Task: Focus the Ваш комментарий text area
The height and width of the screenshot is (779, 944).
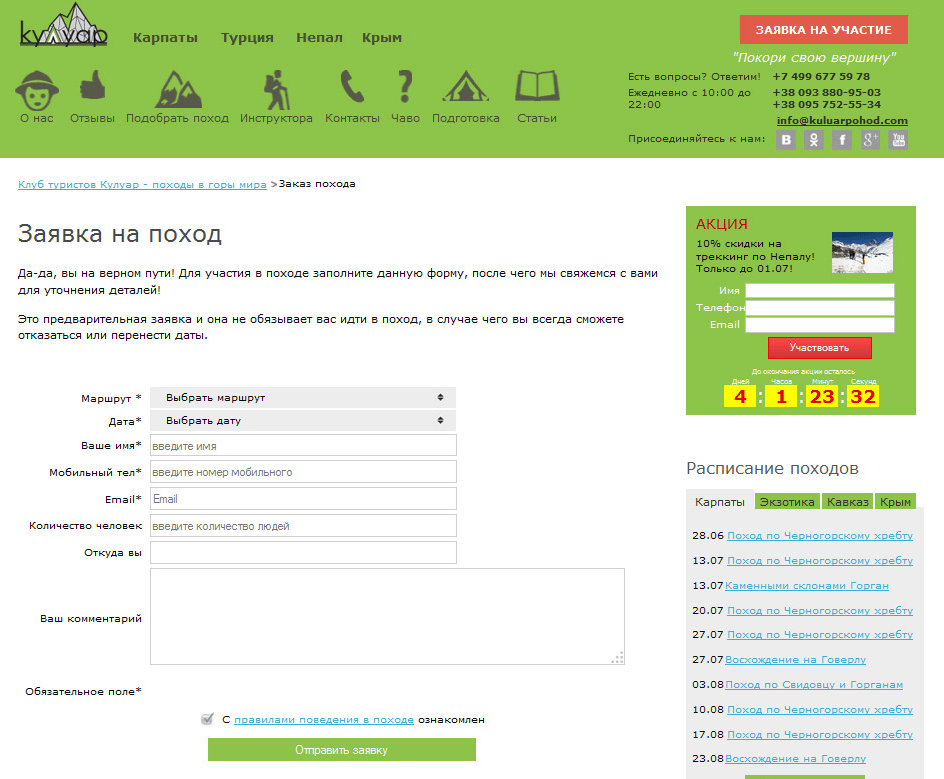Action: (x=387, y=616)
